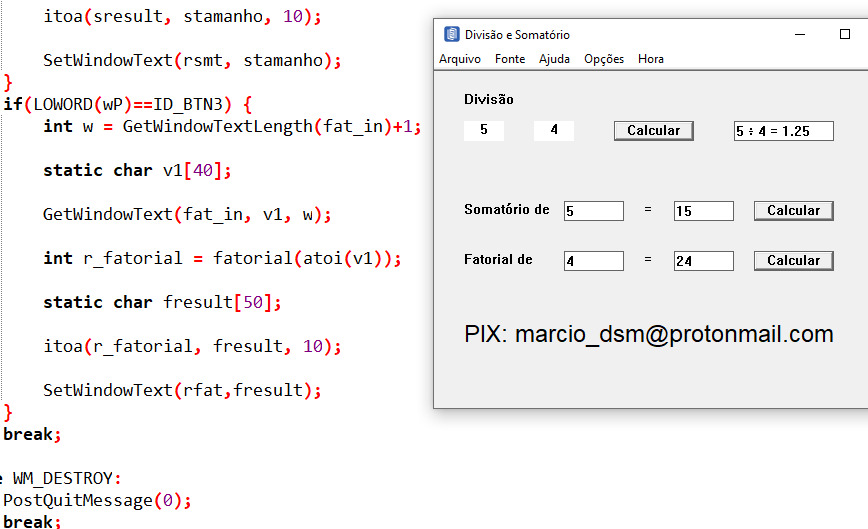The width and height of the screenshot is (868, 529).
Task: Click code line int w GetWindowTextLength
Action: point(232,127)
